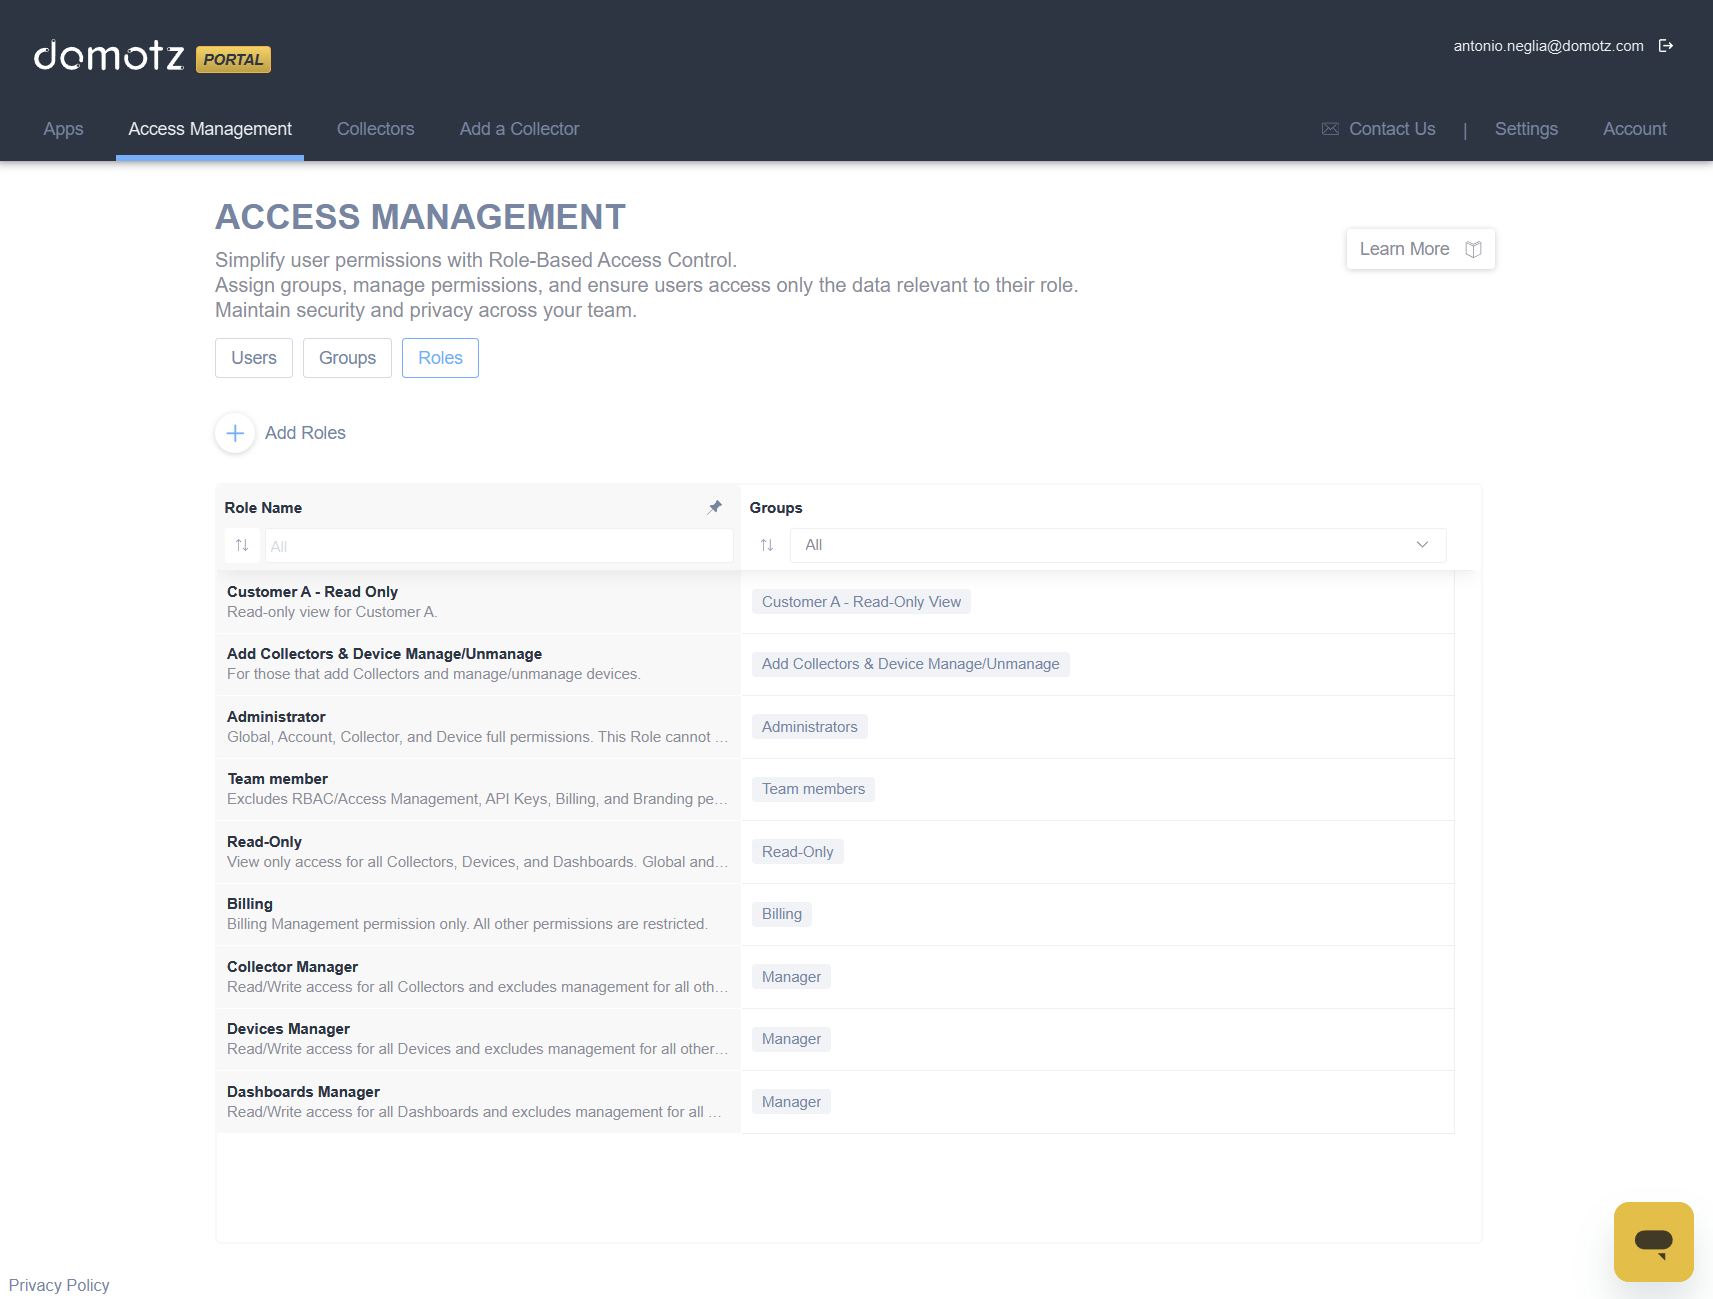Open the yellow chat widget
This screenshot has width=1713, height=1299.
click(1653, 1241)
